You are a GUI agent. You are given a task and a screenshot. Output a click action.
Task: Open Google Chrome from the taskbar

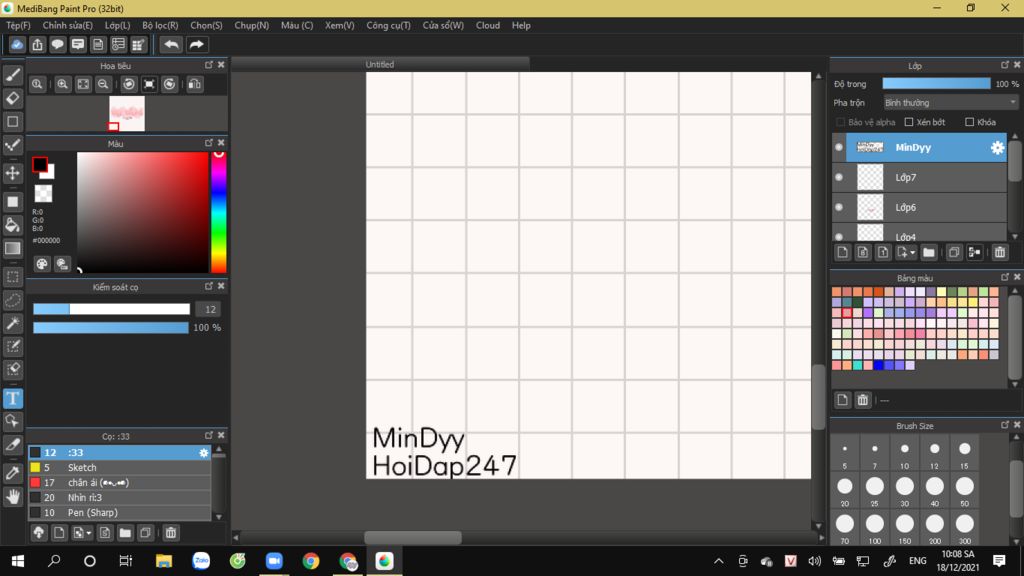coord(311,561)
